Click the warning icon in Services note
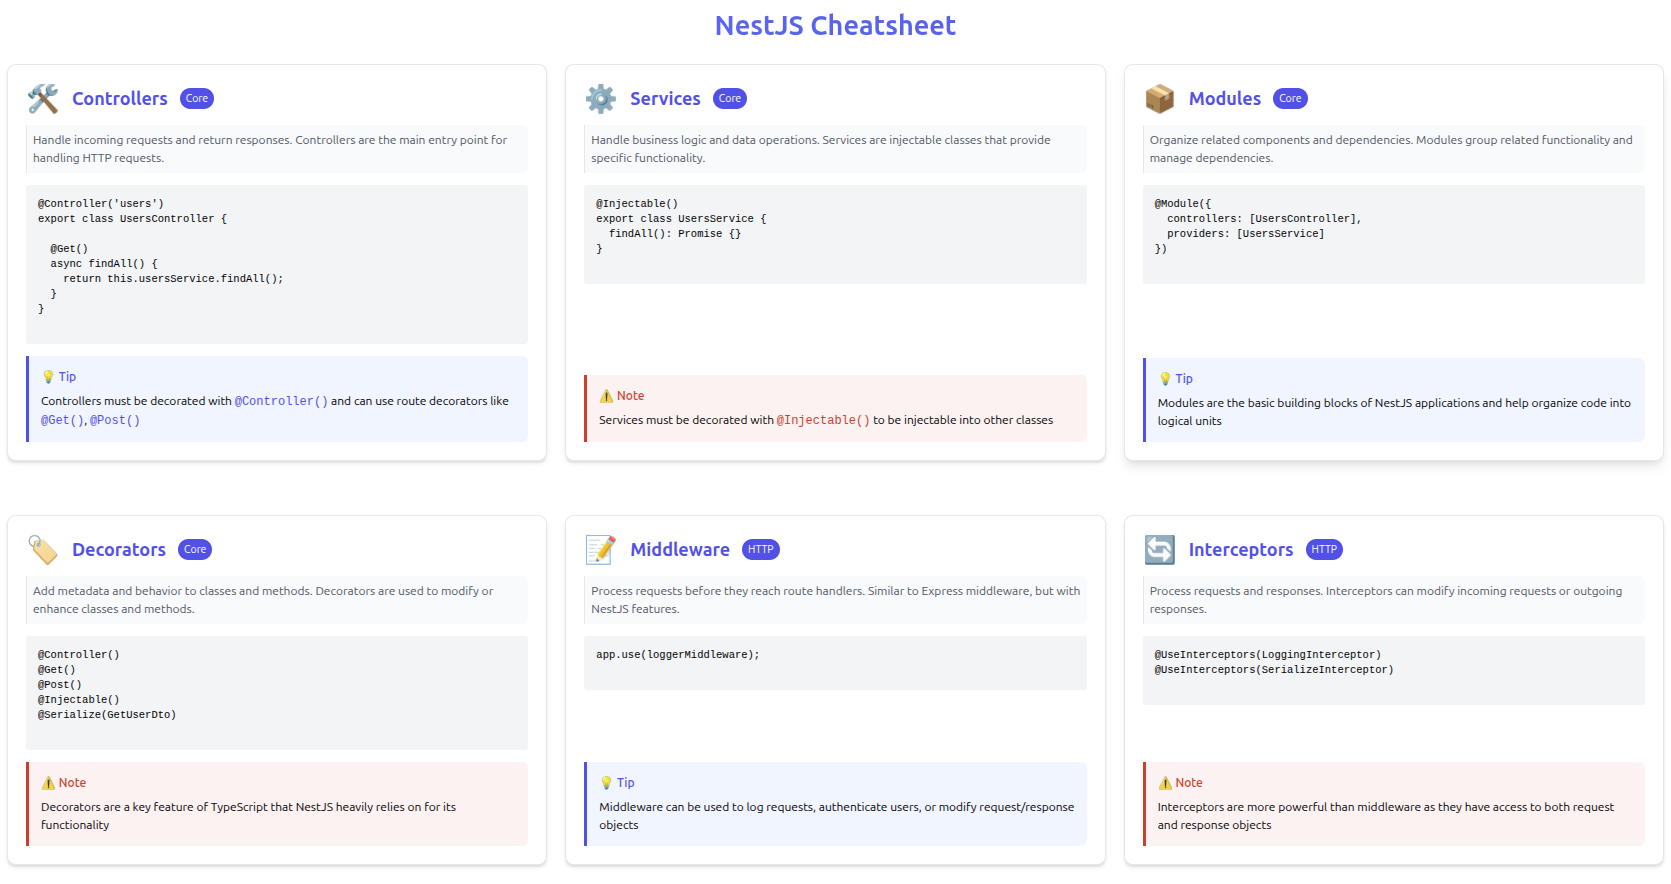Image resolution: width=1671 pixels, height=884 pixels. point(606,396)
